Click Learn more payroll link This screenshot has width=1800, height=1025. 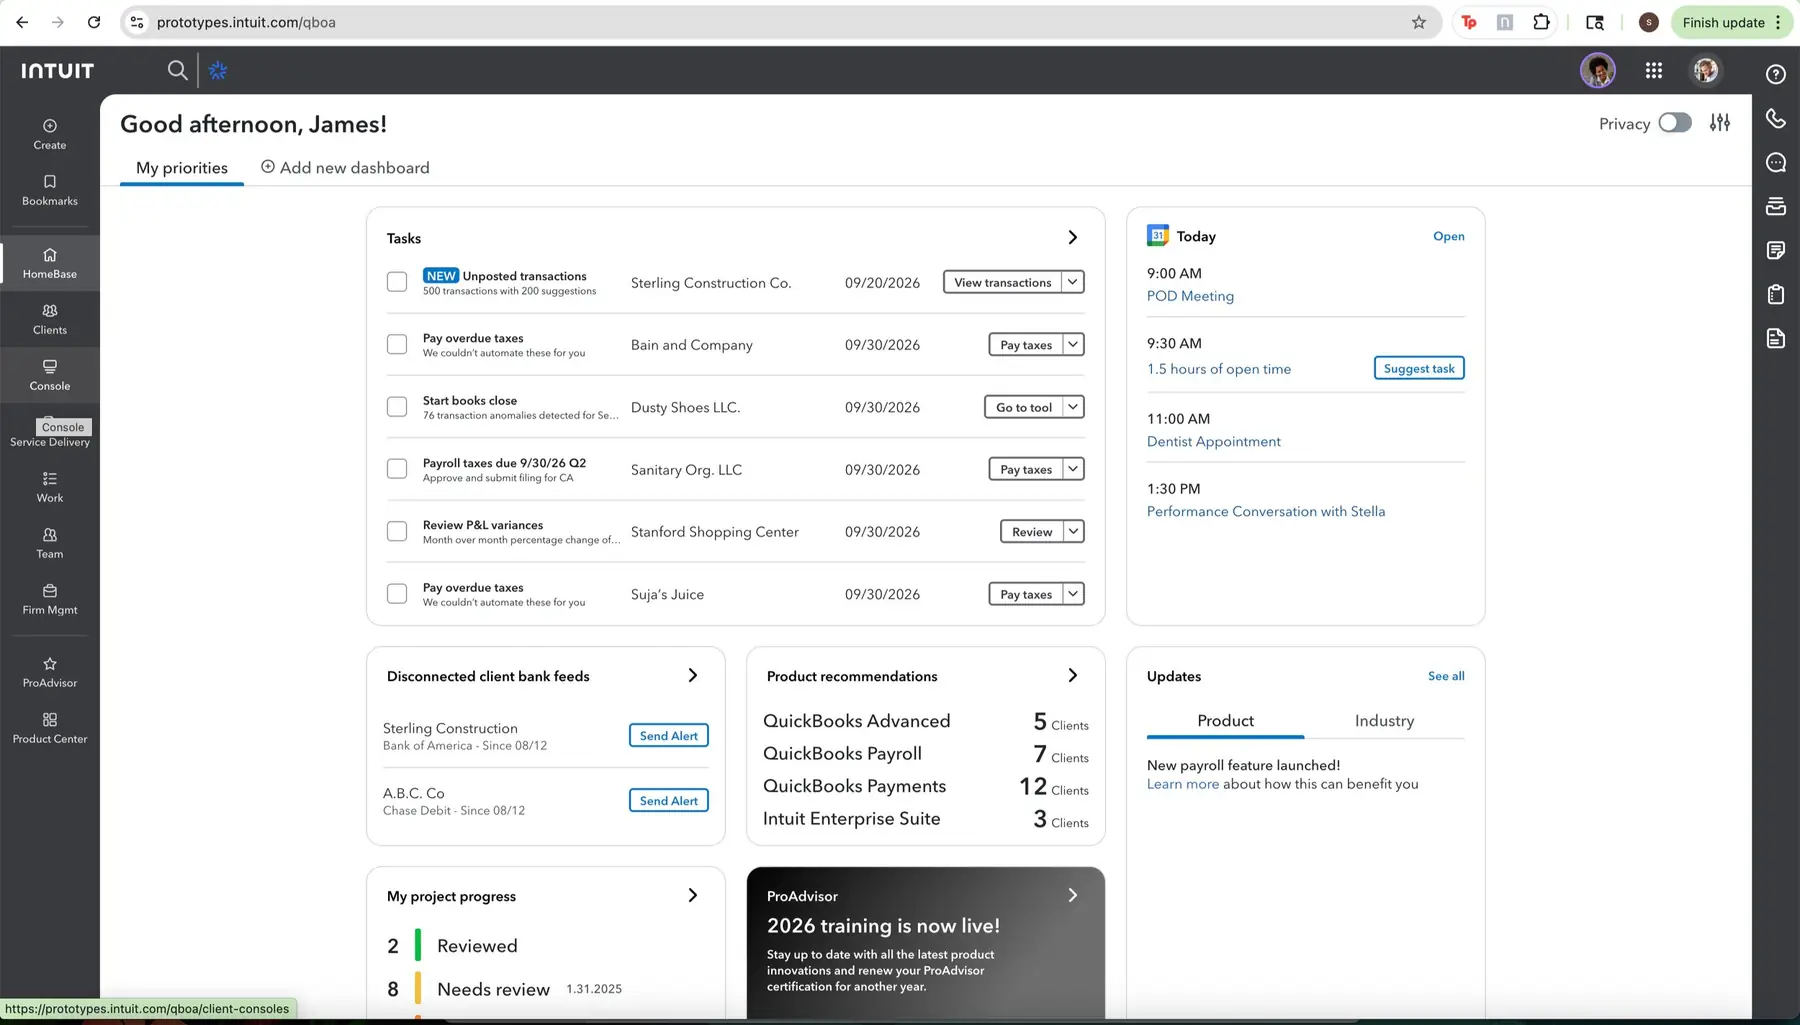(x=1183, y=784)
